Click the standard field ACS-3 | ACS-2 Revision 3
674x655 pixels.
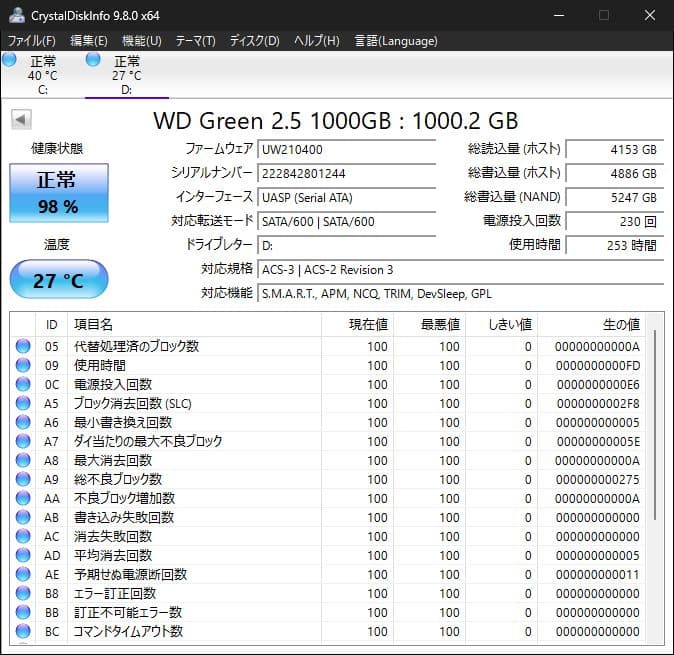click(x=461, y=270)
